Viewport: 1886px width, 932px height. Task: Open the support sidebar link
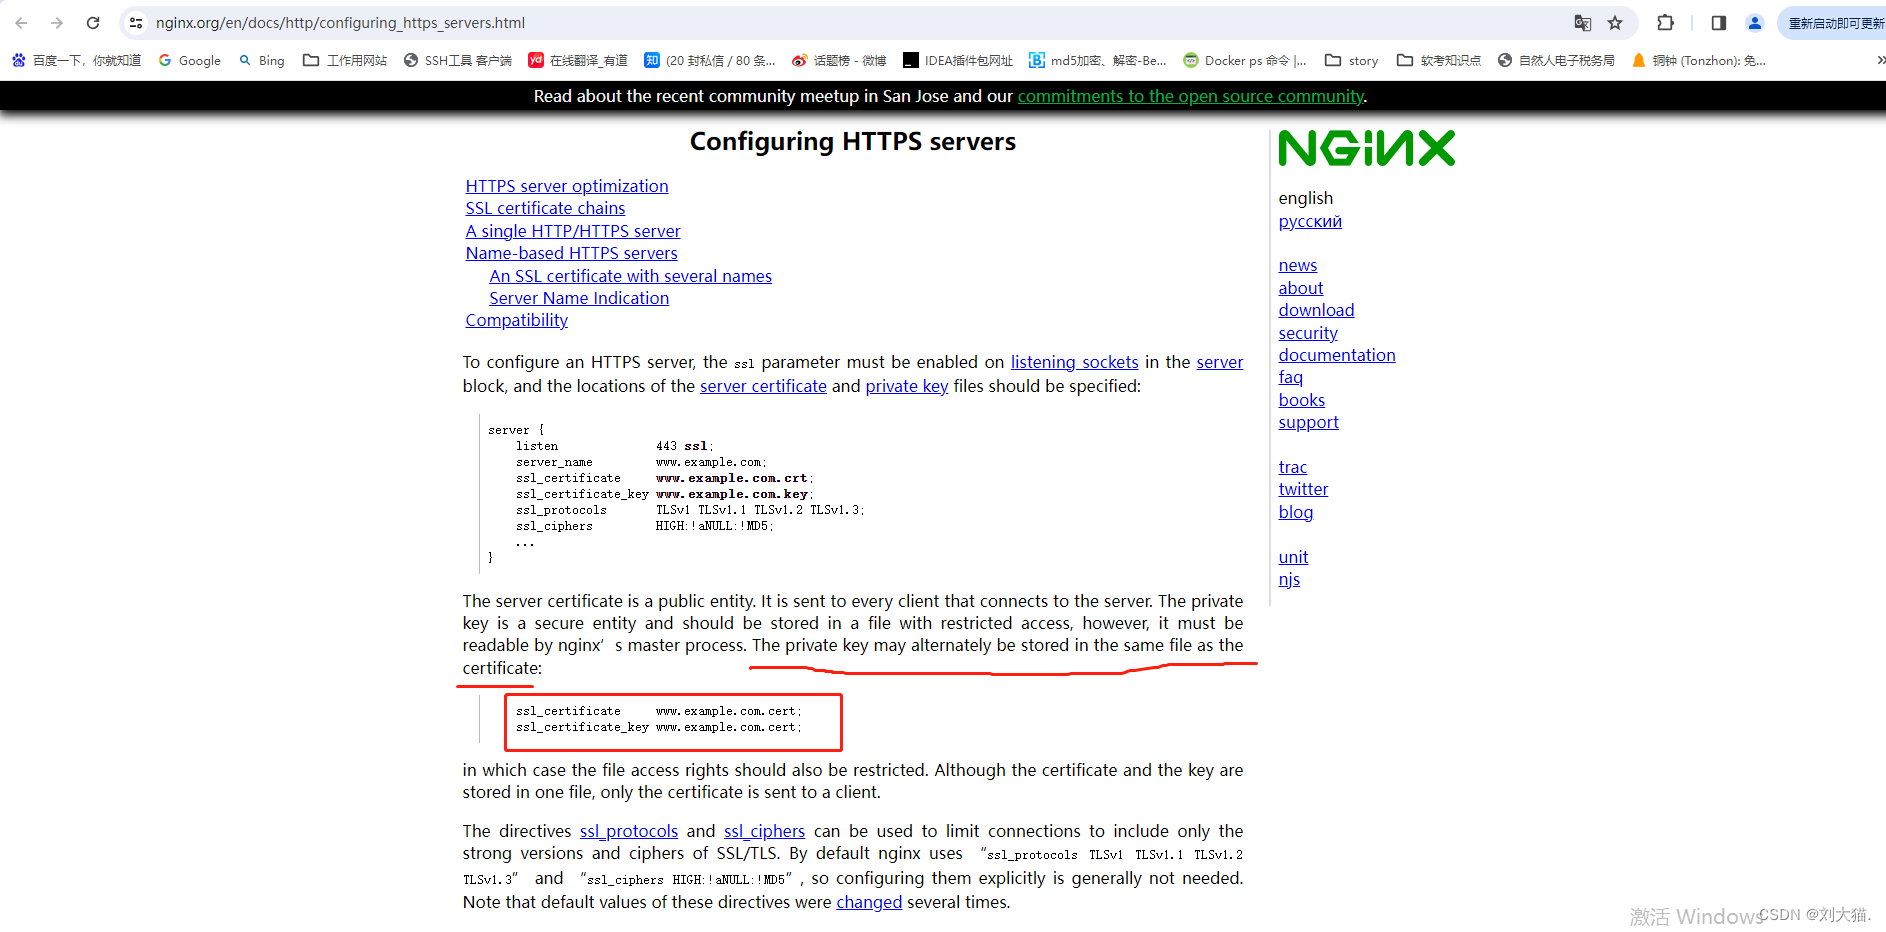click(1308, 422)
